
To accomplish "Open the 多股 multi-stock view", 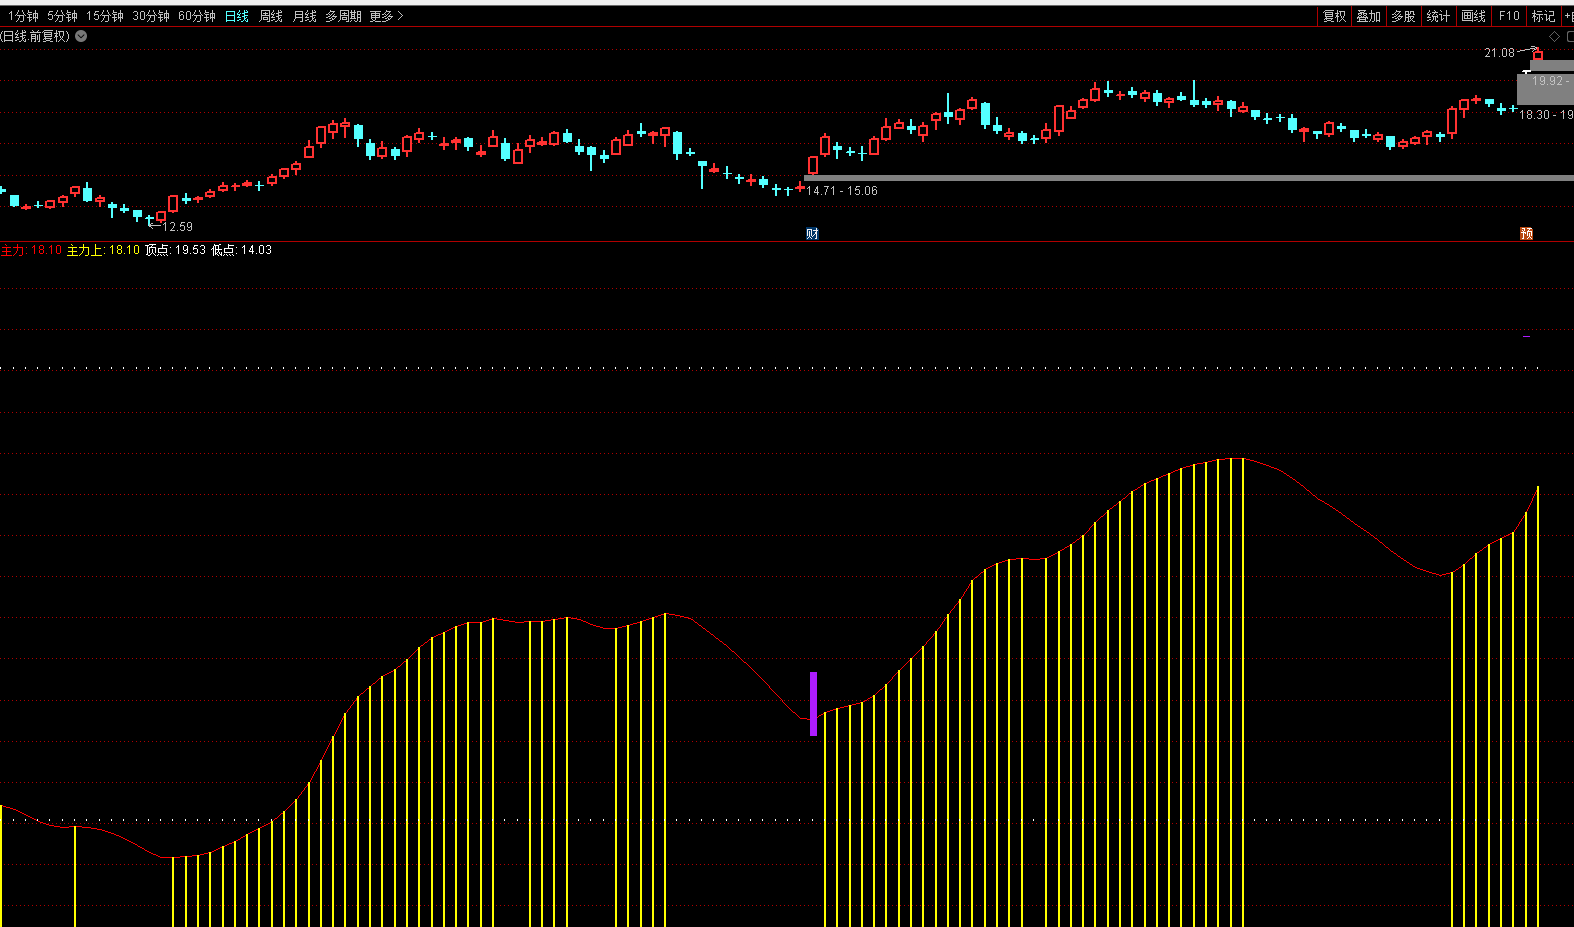I will click(1403, 16).
